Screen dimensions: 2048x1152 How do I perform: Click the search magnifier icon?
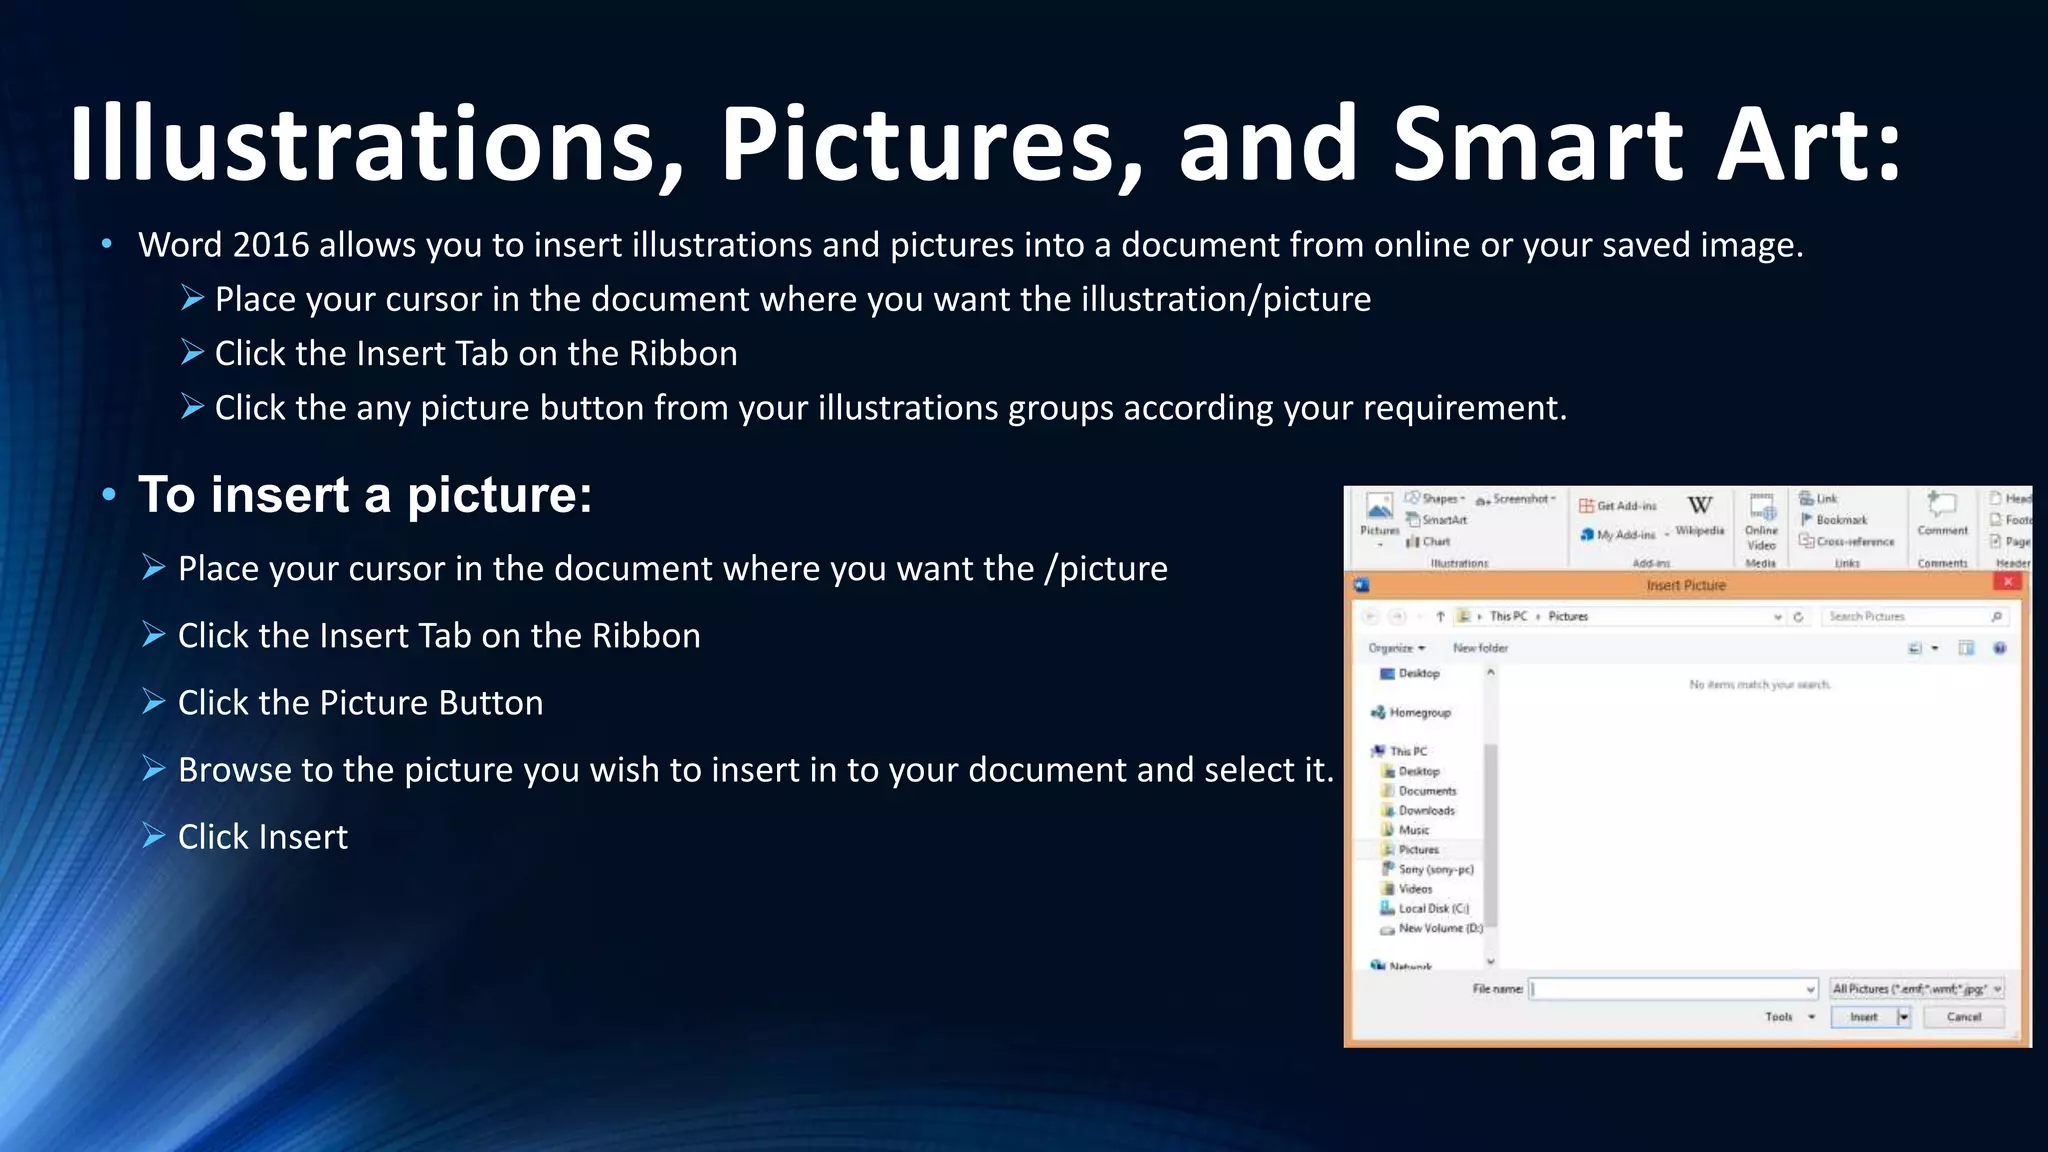[1996, 616]
